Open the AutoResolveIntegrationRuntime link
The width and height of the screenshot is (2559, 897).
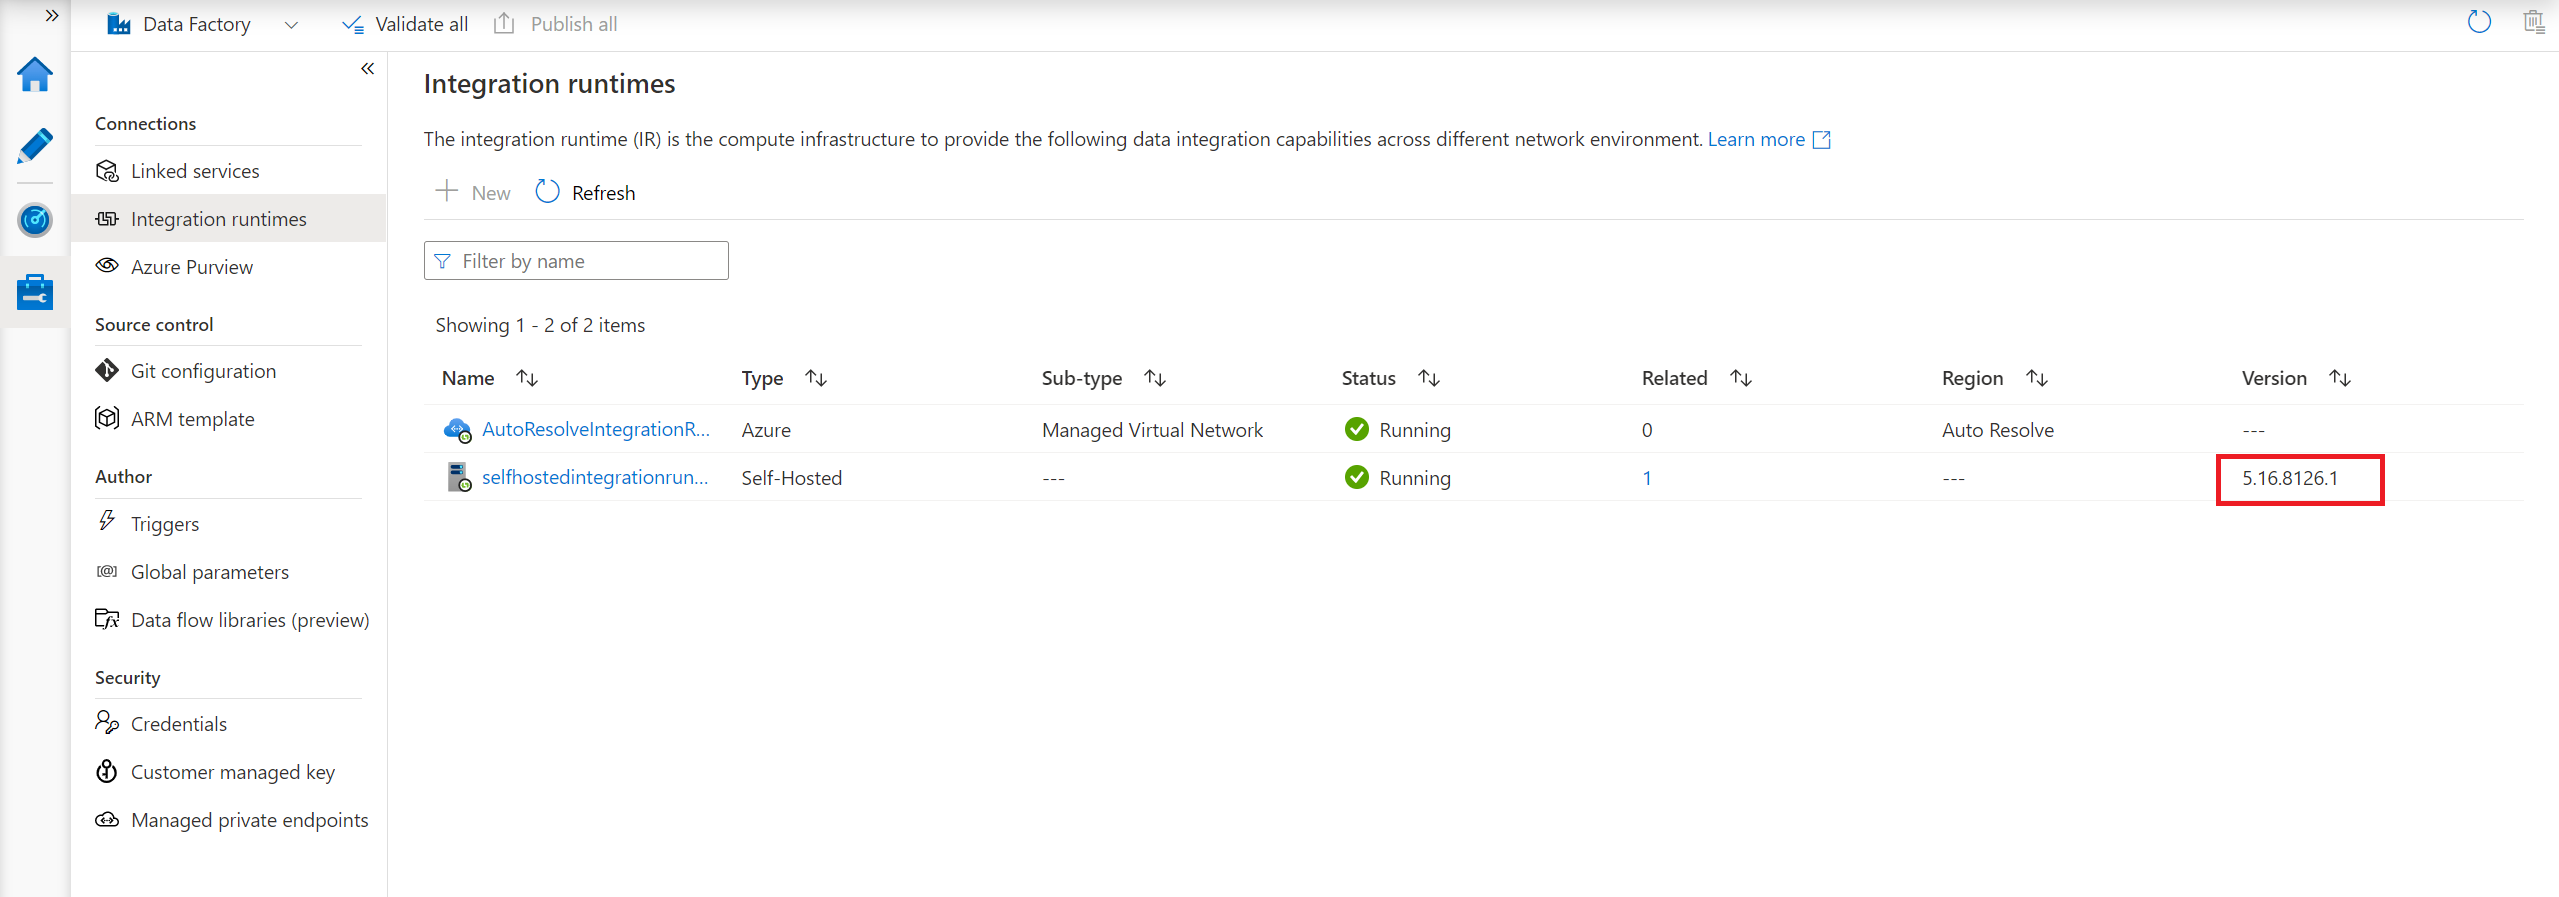tap(595, 430)
